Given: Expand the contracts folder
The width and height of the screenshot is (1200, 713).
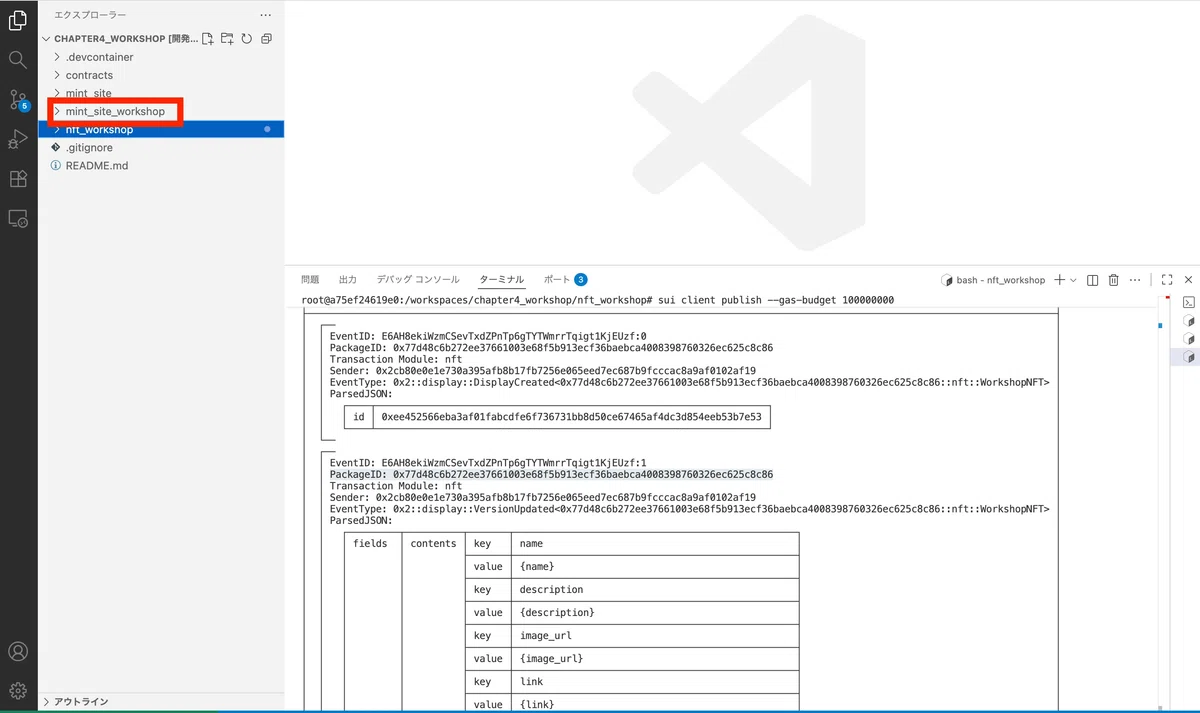Looking at the screenshot, I should tap(89, 75).
